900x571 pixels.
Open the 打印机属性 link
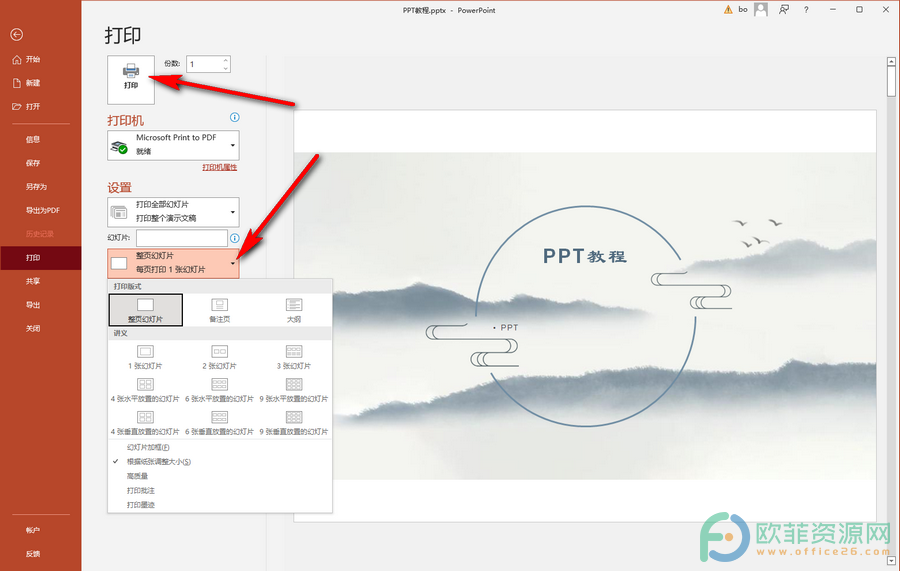click(219, 168)
